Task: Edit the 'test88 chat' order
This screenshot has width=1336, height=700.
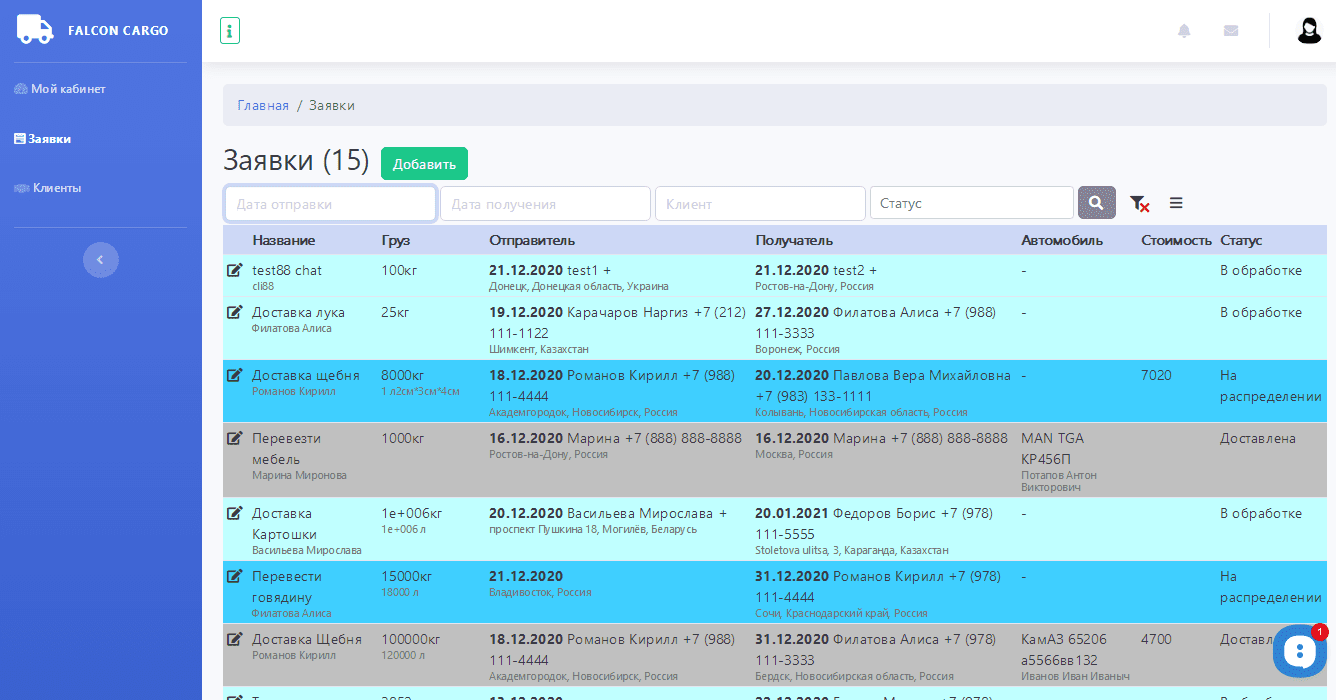Action: pyautogui.click(x=235, y=270)
